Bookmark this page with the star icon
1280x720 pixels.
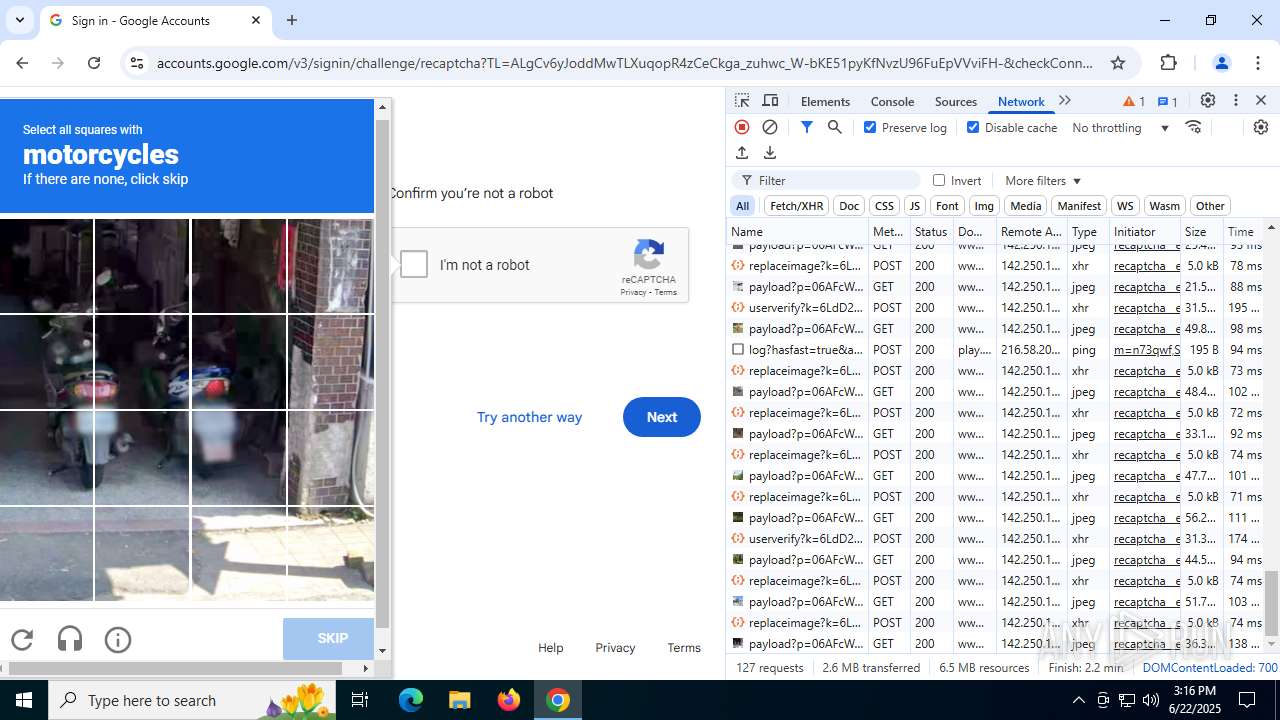click(x=1118, y=63)
